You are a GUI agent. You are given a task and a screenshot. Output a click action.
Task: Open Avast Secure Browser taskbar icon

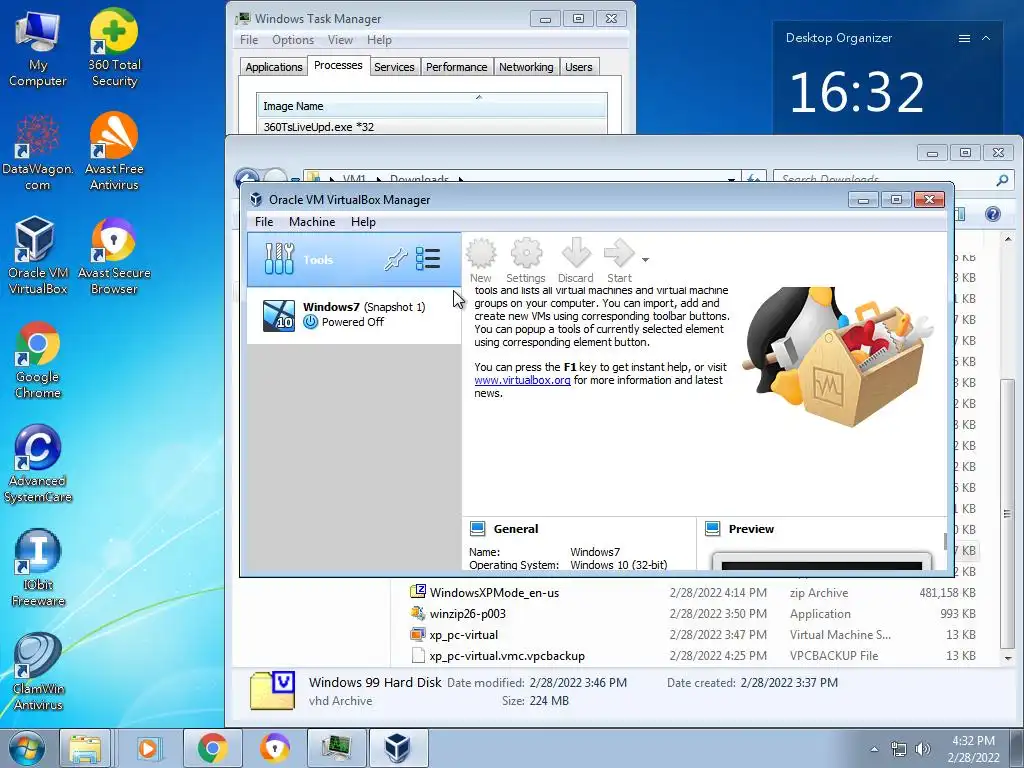[x=274, y=748]
